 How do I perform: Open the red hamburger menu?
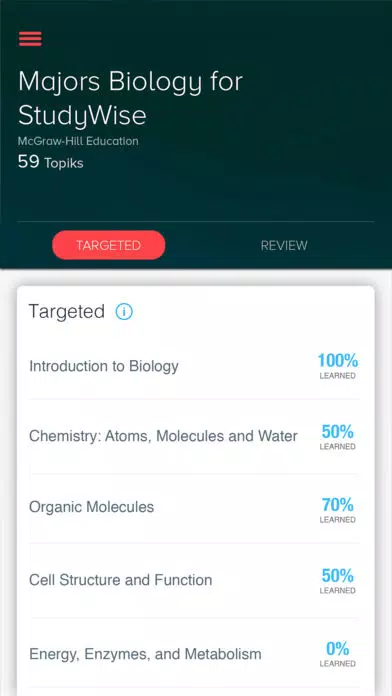click(30, 39)
